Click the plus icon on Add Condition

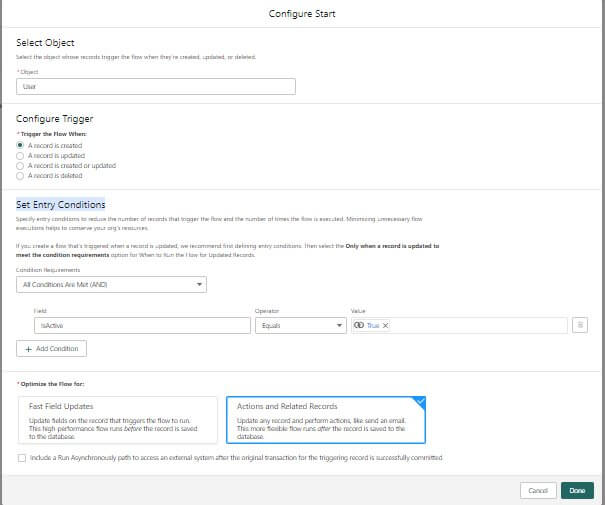[28, 349]
